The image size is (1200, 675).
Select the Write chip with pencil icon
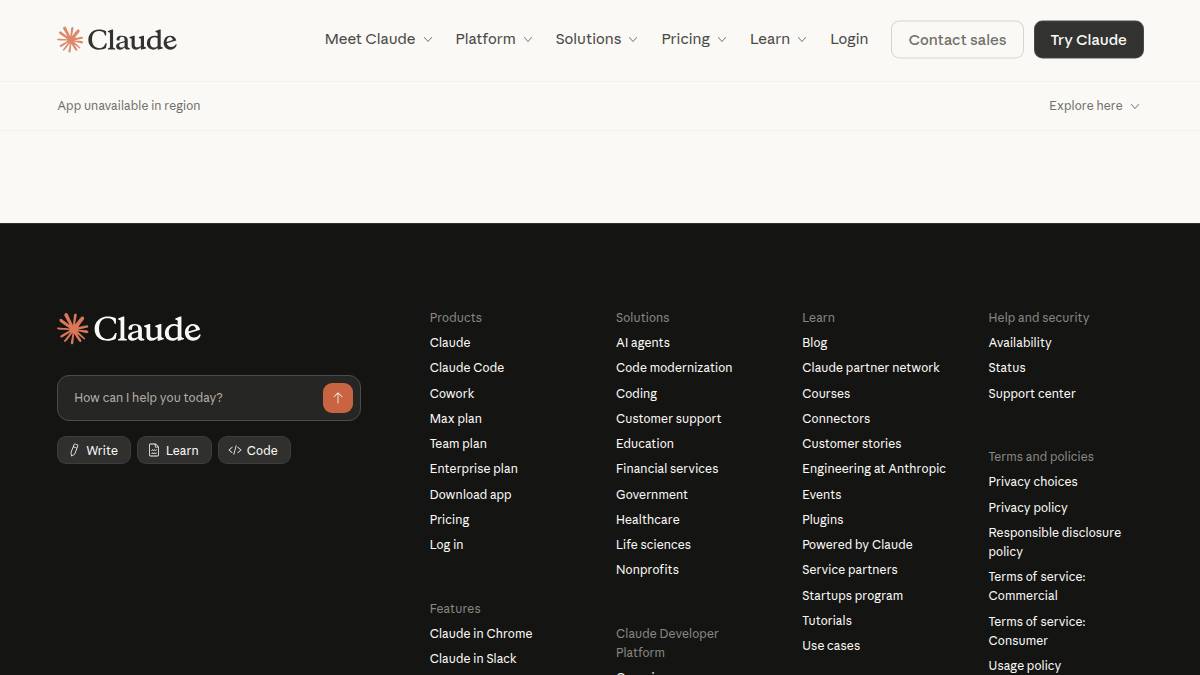click(93, 450)
